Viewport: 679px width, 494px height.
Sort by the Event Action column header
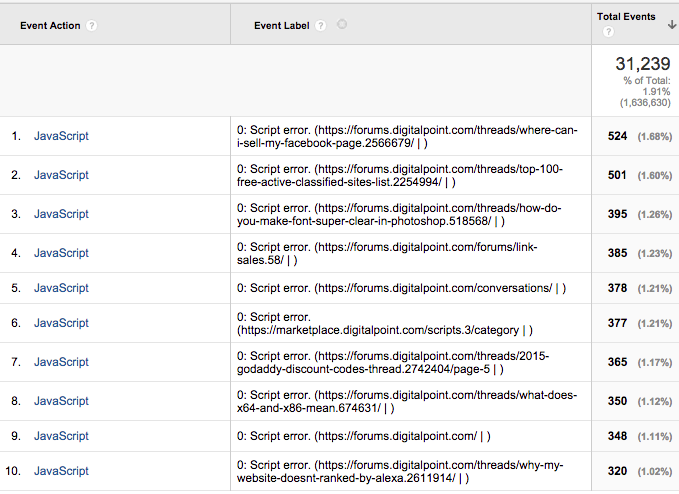pyautogui.click(x=51, y=26)
